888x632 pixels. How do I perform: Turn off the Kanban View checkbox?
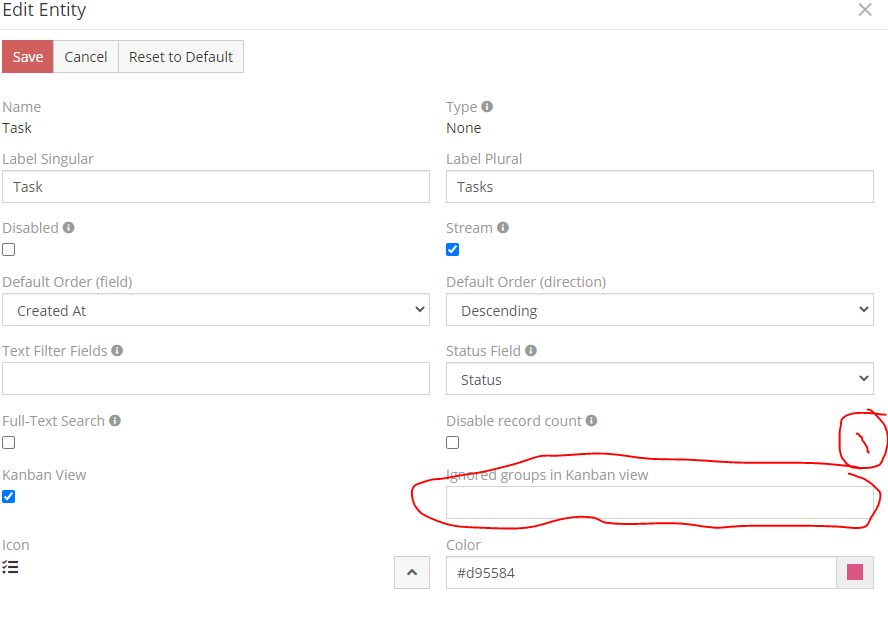[9, 497]
